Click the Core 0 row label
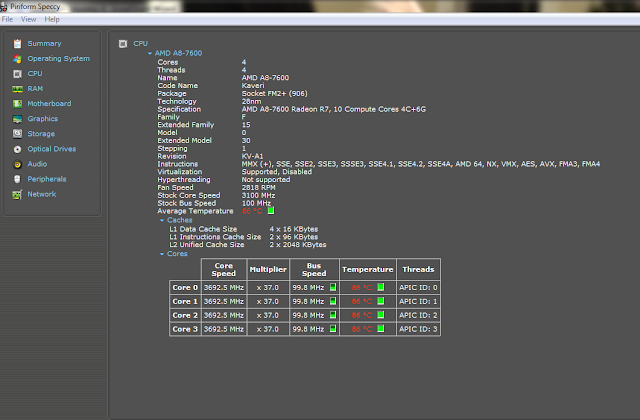Screen dimensions: 640x420 [x=185, y=288]
